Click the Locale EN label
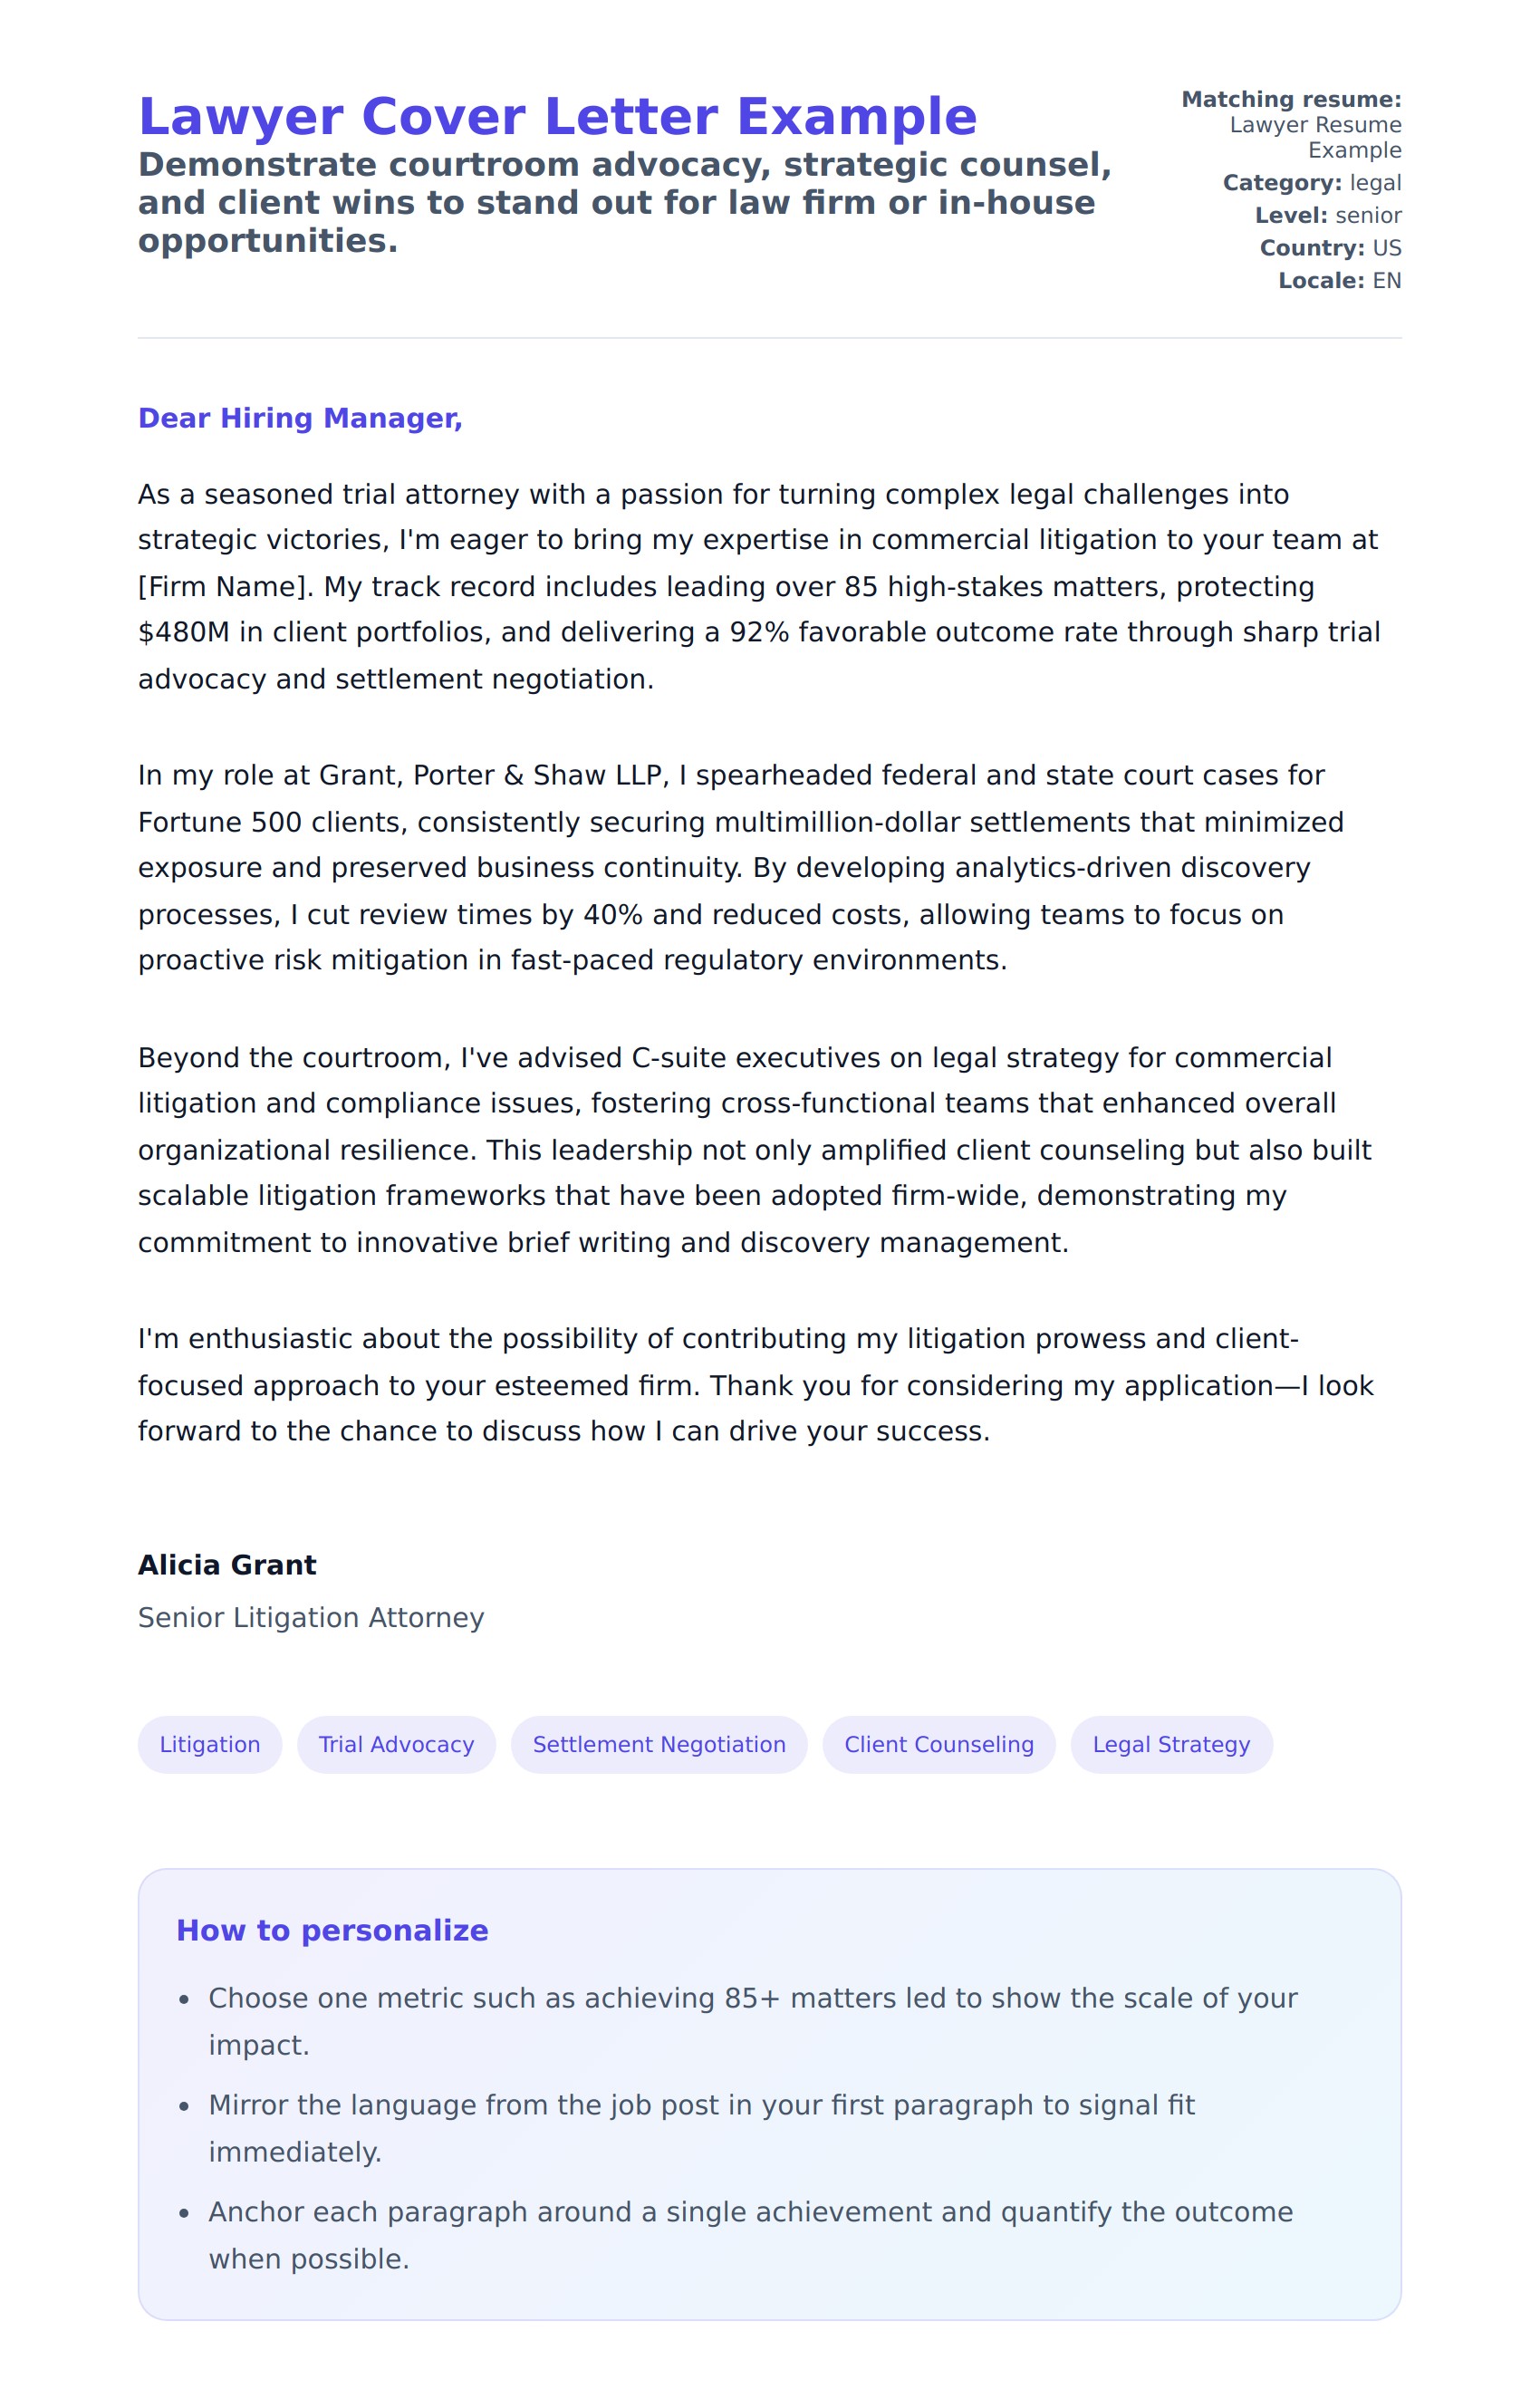This screenshot has width=1540, height=2408. pyautogui.click(x=1339, y=281)
